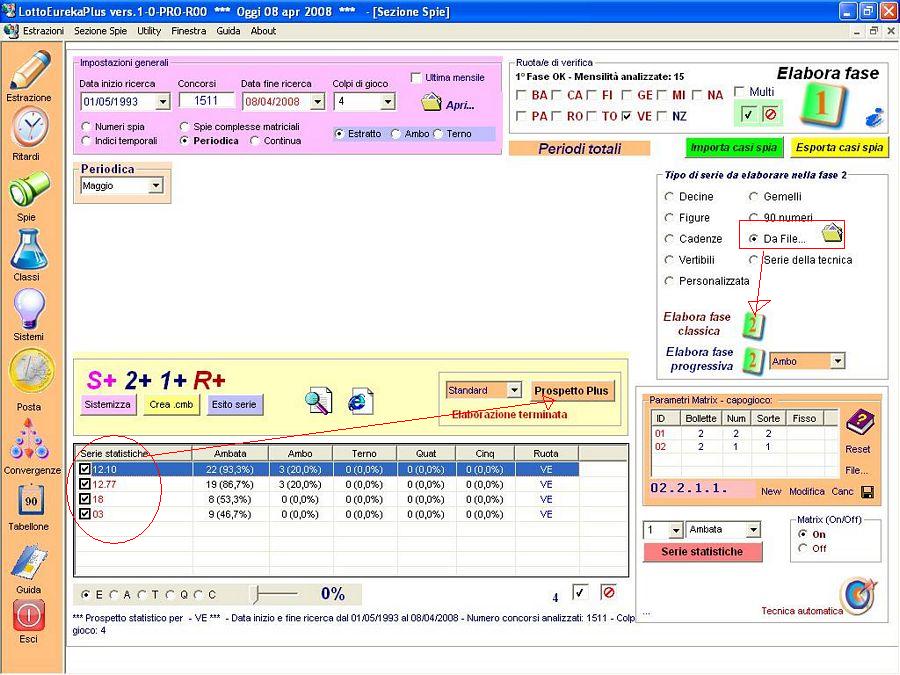Click the Apri folder icon
This screenshot has width=900, height=675.
[430, 102]
